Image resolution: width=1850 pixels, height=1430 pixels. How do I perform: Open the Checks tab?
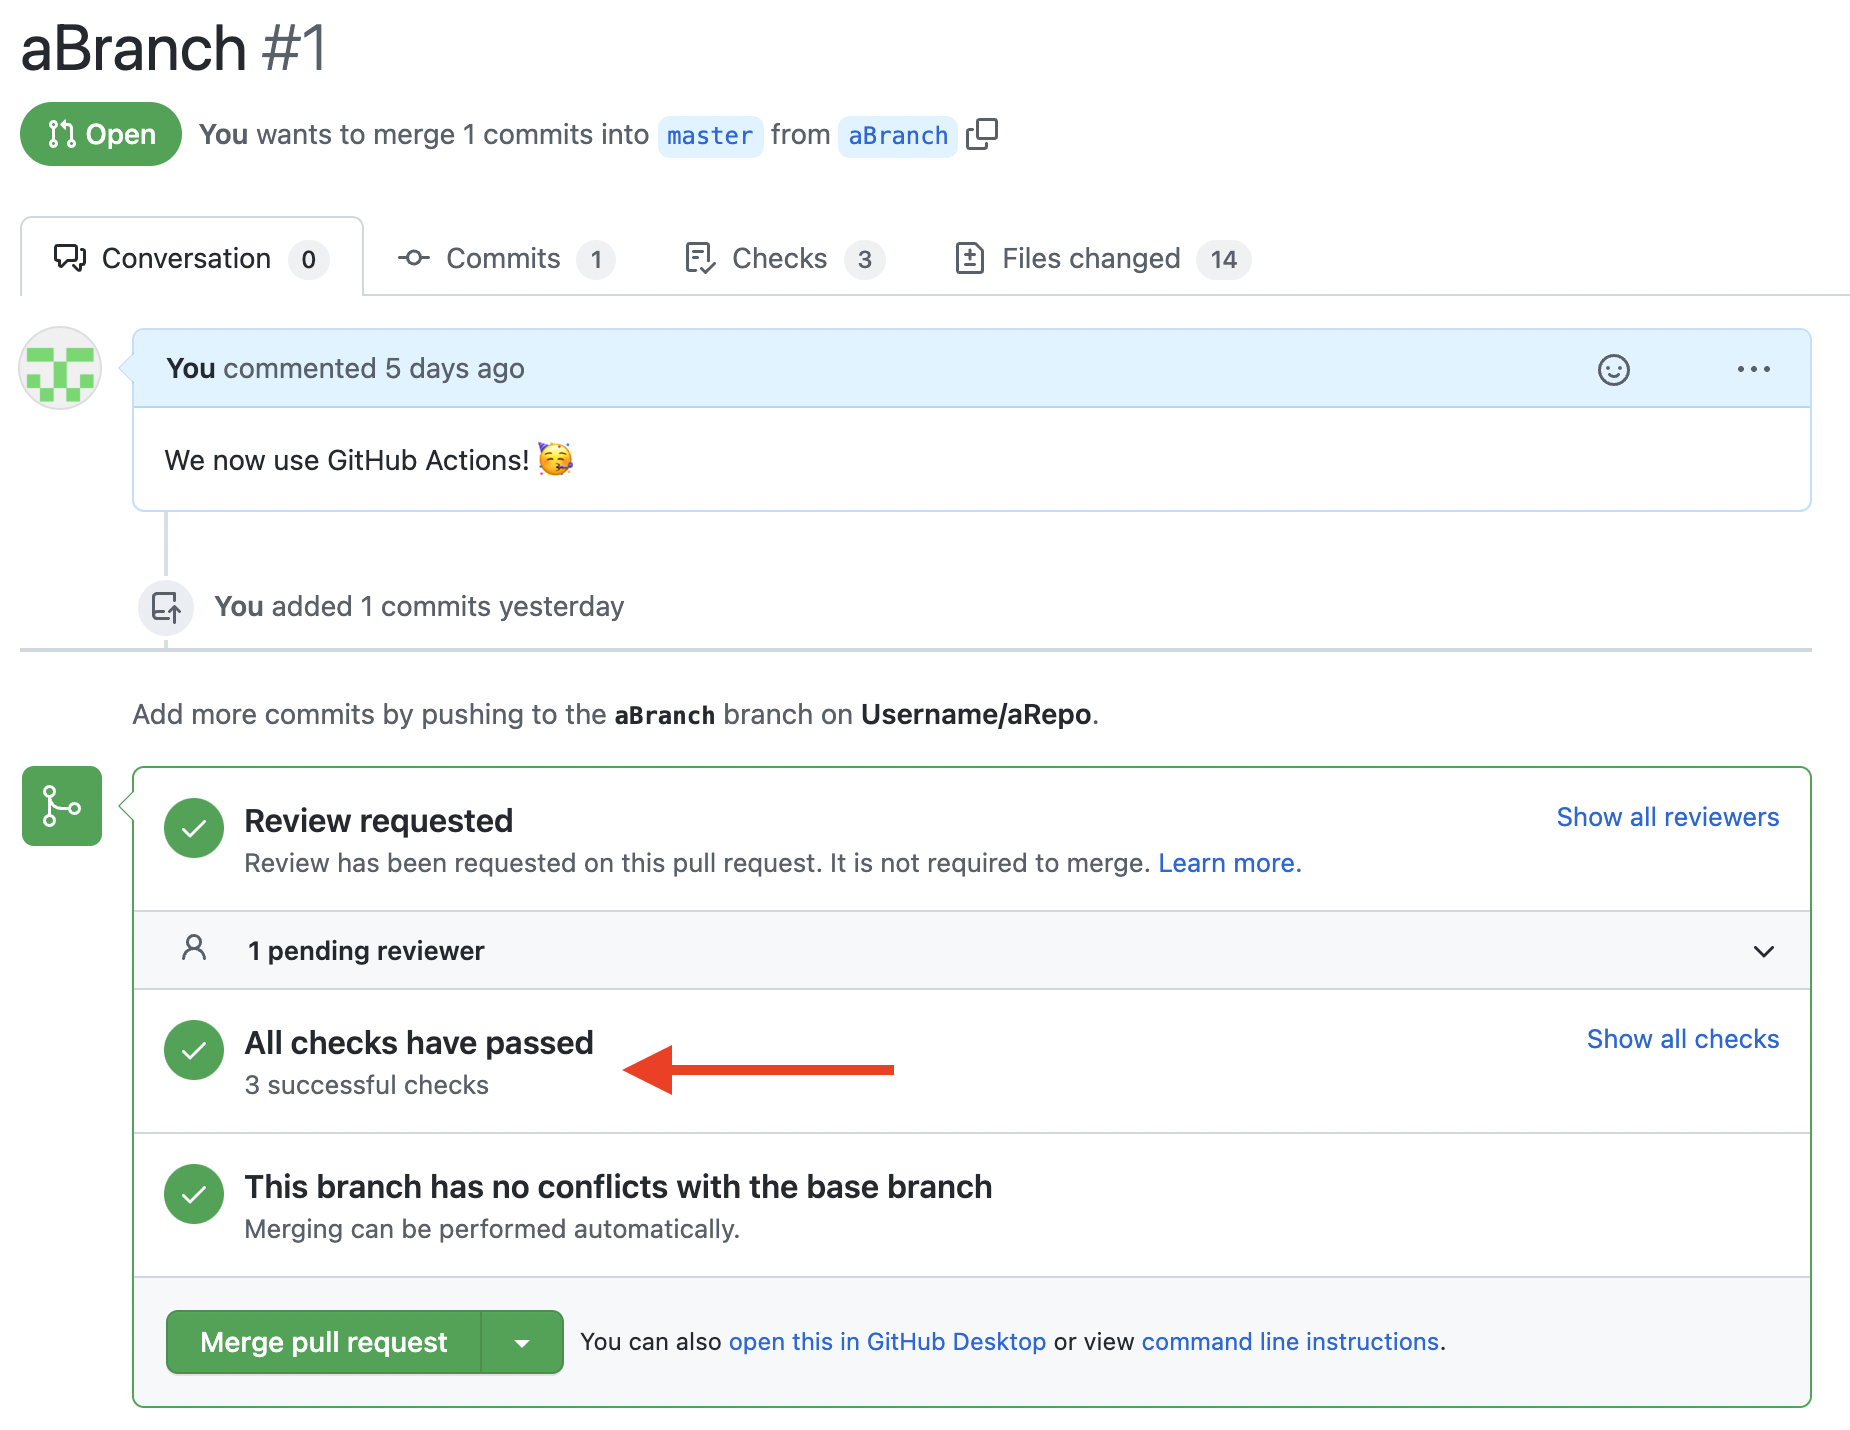(785, 259)
